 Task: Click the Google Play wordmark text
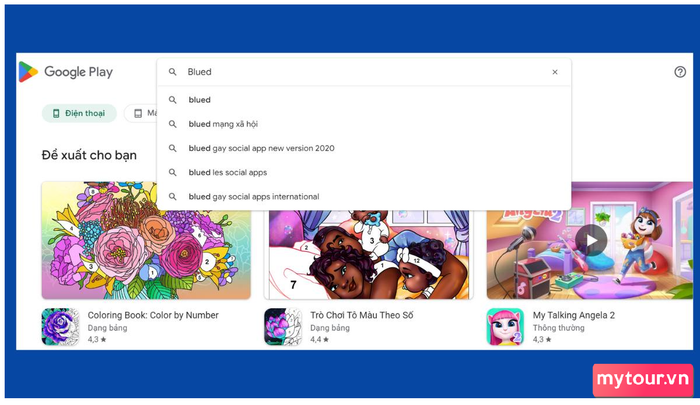pos(79,72)
